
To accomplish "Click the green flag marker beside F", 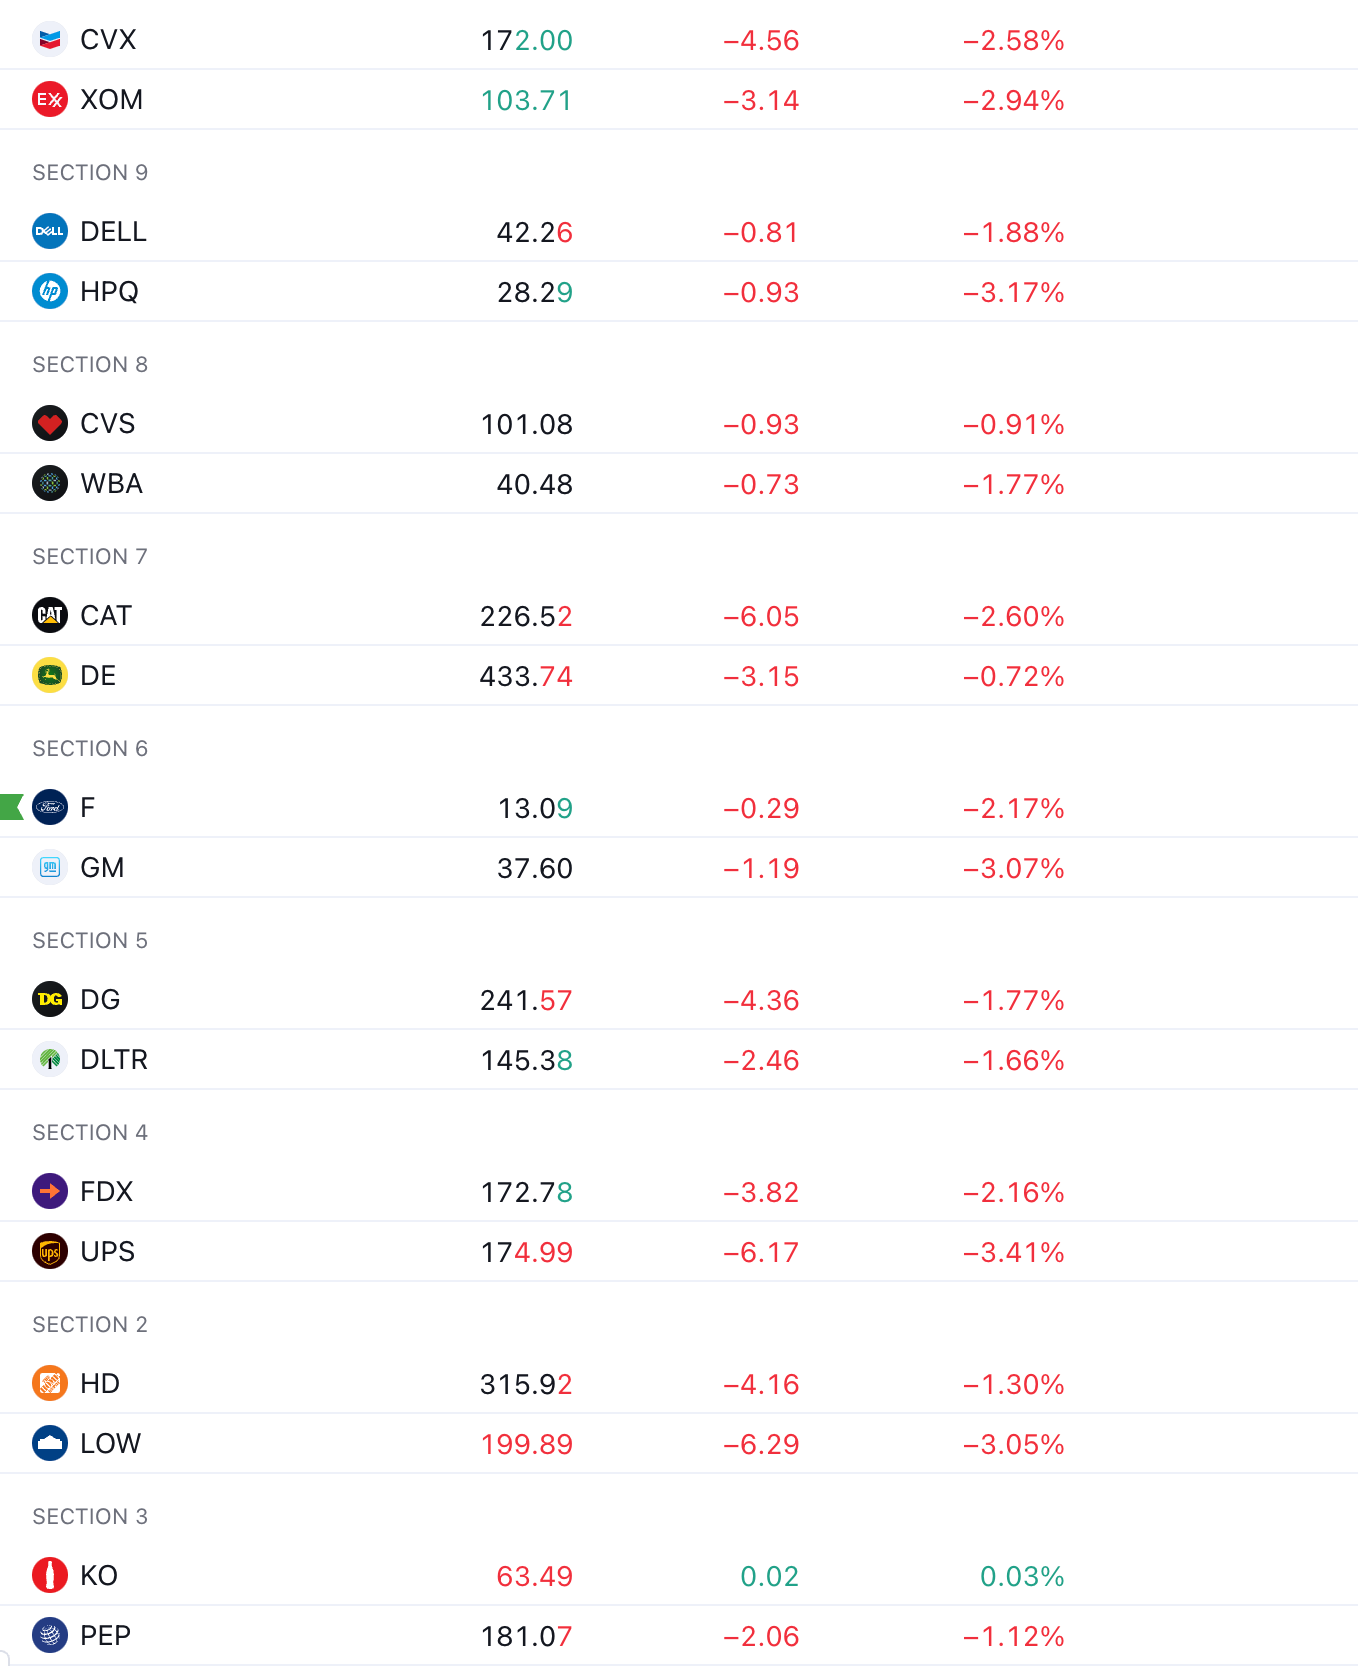I will point(12,807).
